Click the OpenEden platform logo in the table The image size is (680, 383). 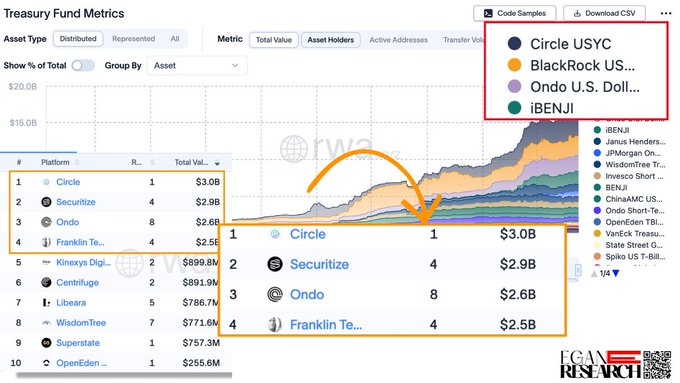46,363
